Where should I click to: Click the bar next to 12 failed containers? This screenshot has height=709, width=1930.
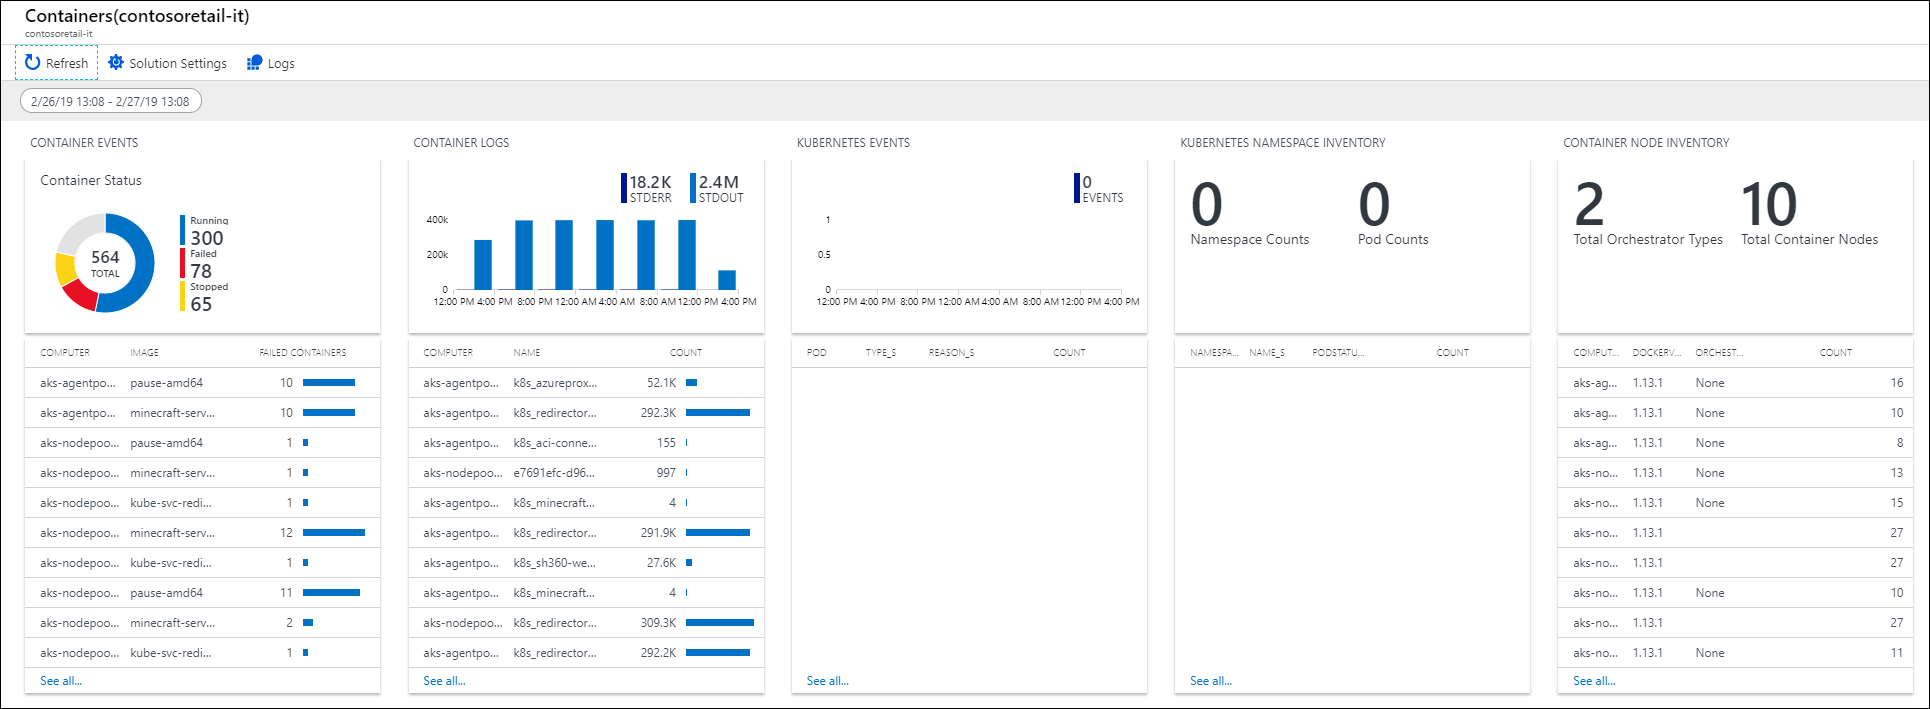tap(334, 533)
